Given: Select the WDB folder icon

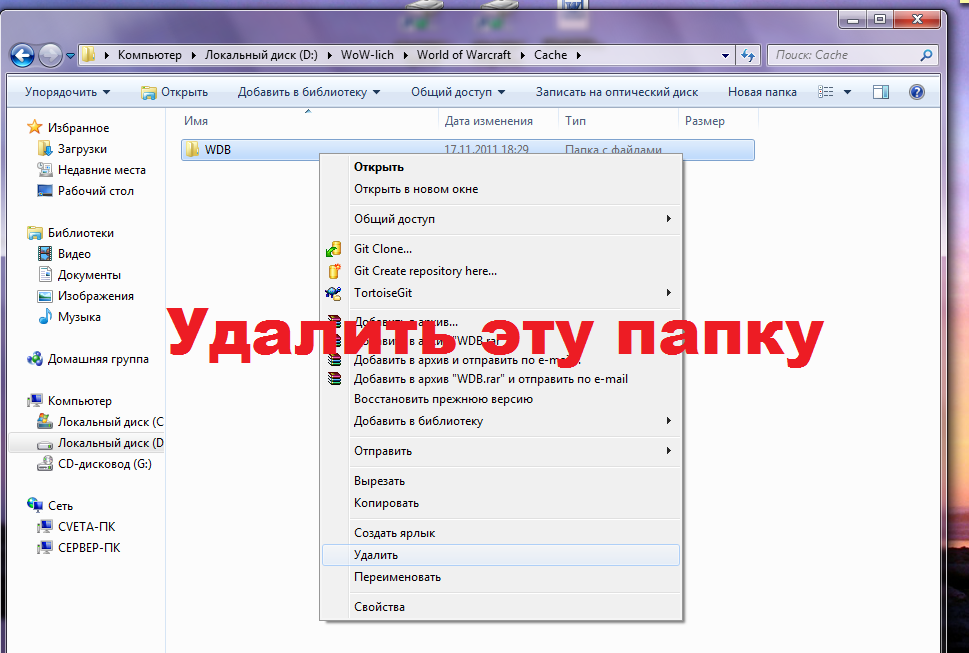Looking at the screenshot, I should (x=192, y=150).
